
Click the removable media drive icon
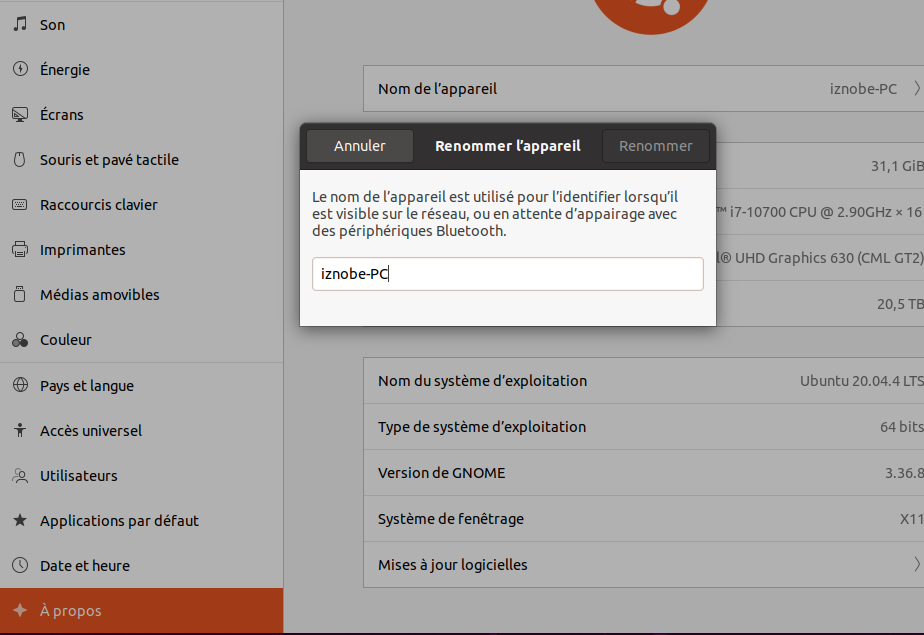pyautogui.click(x=20, y=294)
